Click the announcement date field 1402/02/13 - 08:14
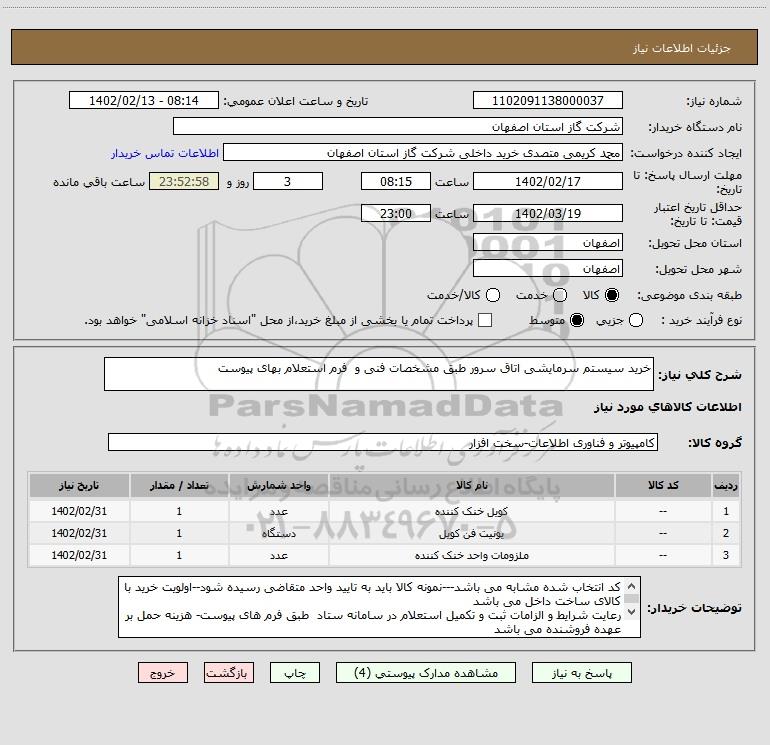The image size is (770, 745). pos(144,101)
